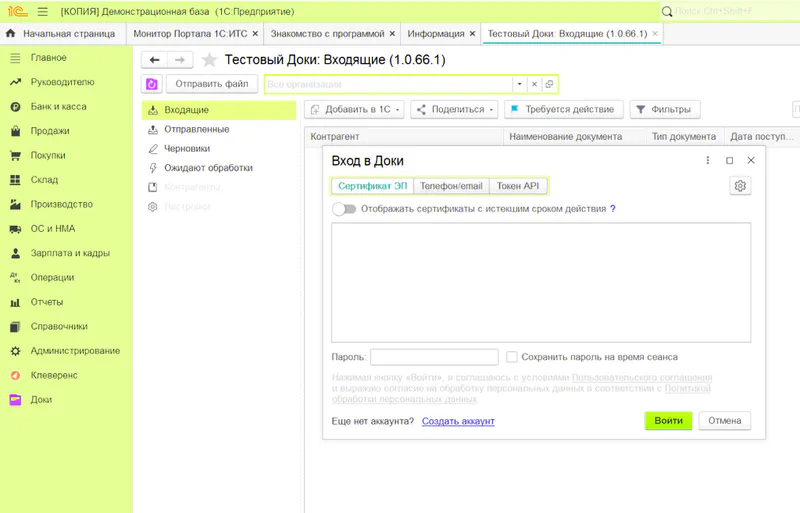Go back using the left arrow
Image resolution: width=800 pixels, height=513 pixels.
pyautogui.click(x=153, y=60)
